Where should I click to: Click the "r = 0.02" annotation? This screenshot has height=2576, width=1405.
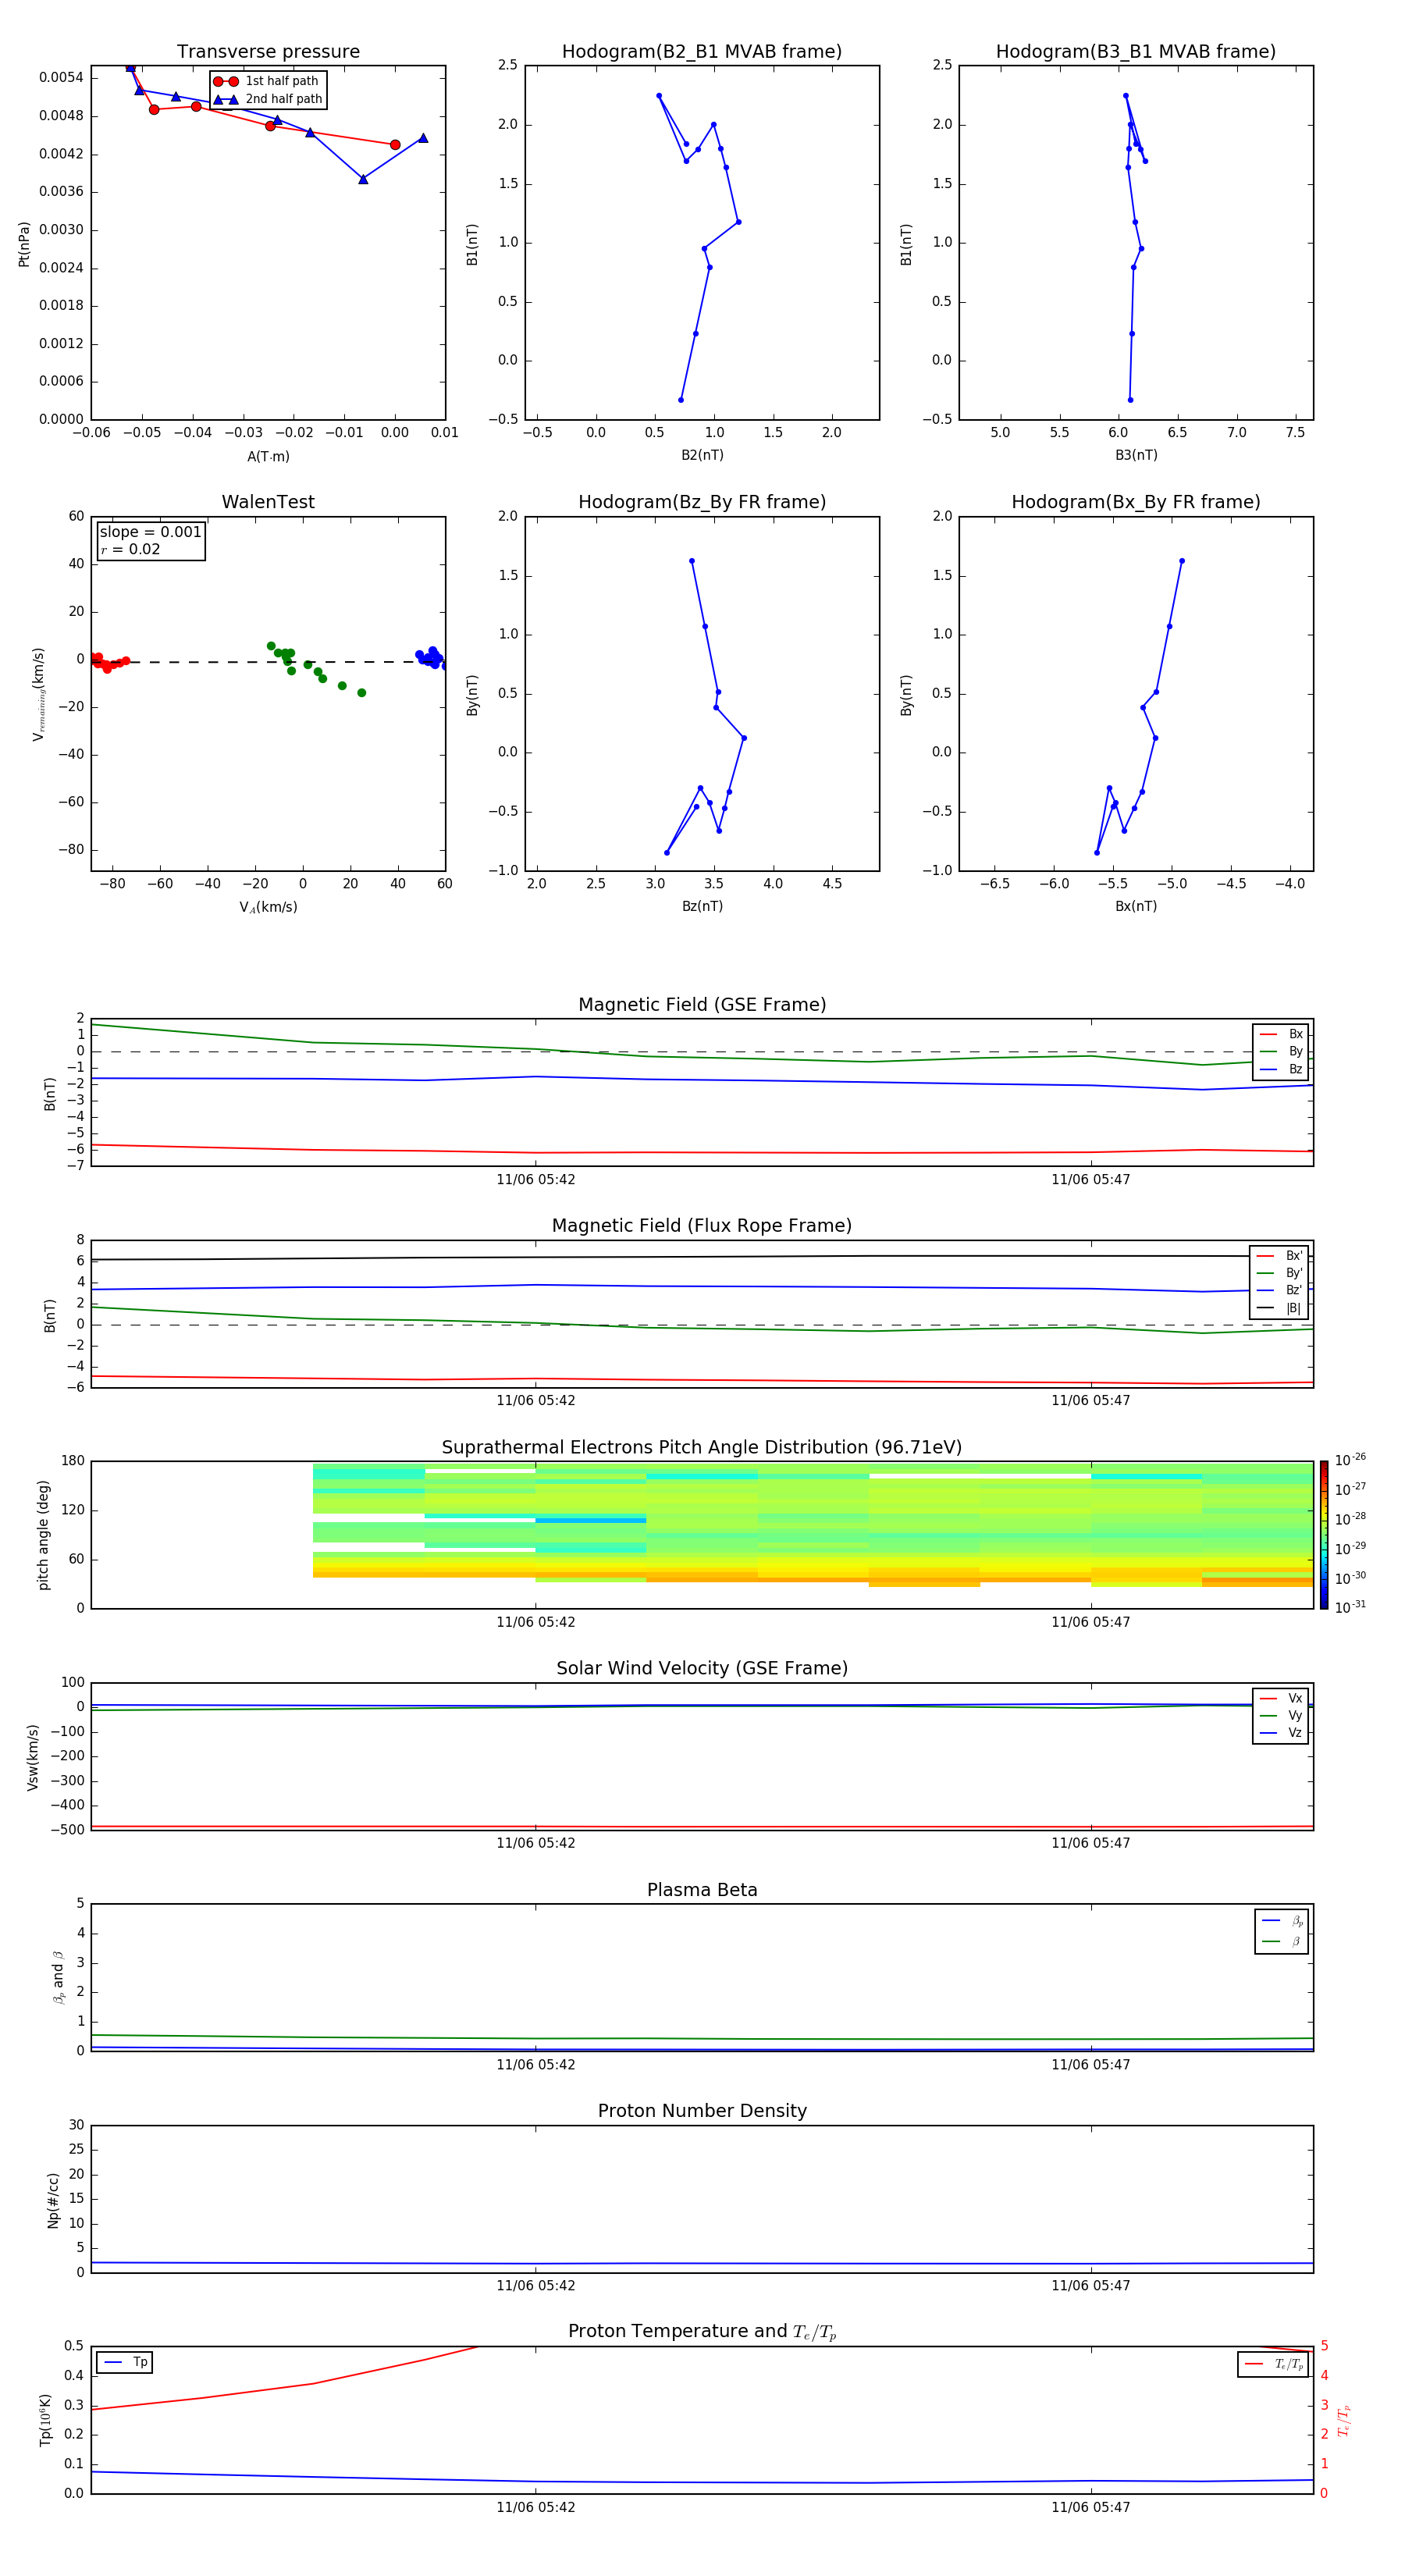coord(130,549)
